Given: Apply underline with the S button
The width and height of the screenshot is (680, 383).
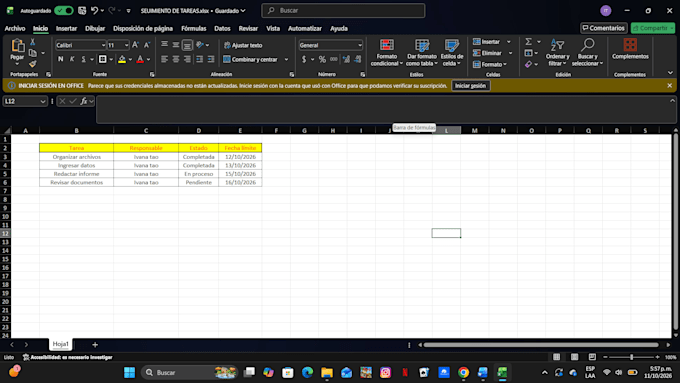Looking at the screenshot, I should coord(83,59).
